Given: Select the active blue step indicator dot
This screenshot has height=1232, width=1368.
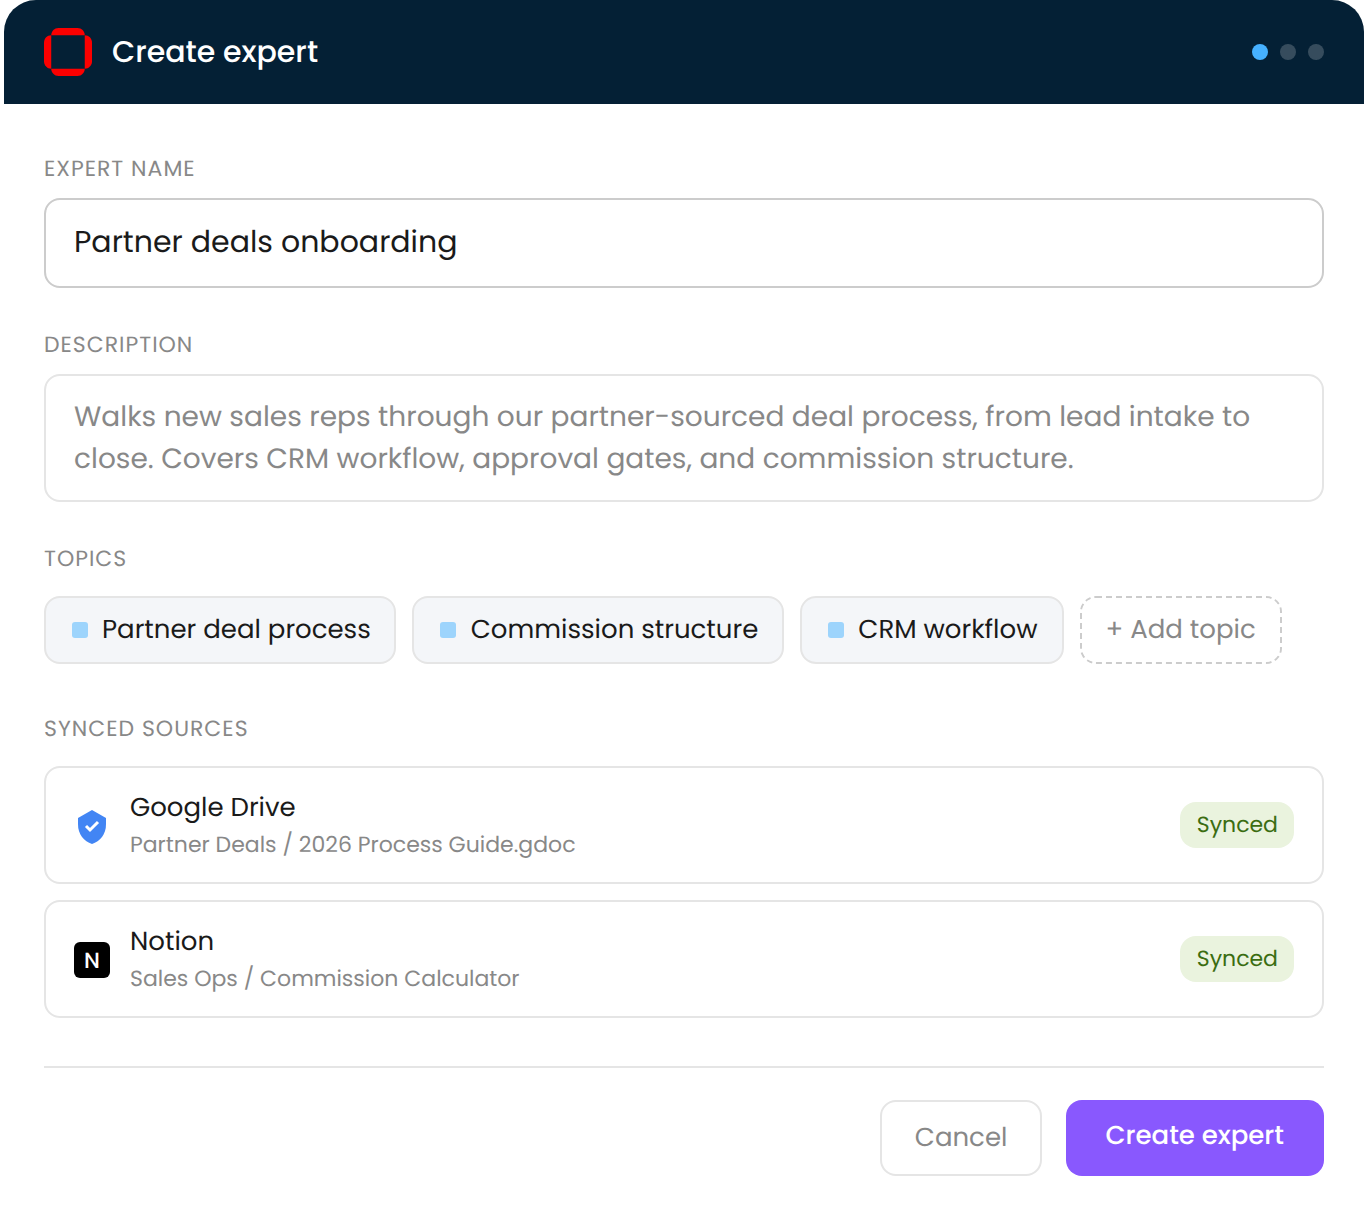Looking at the screenshot, I should pos(1258,52).
